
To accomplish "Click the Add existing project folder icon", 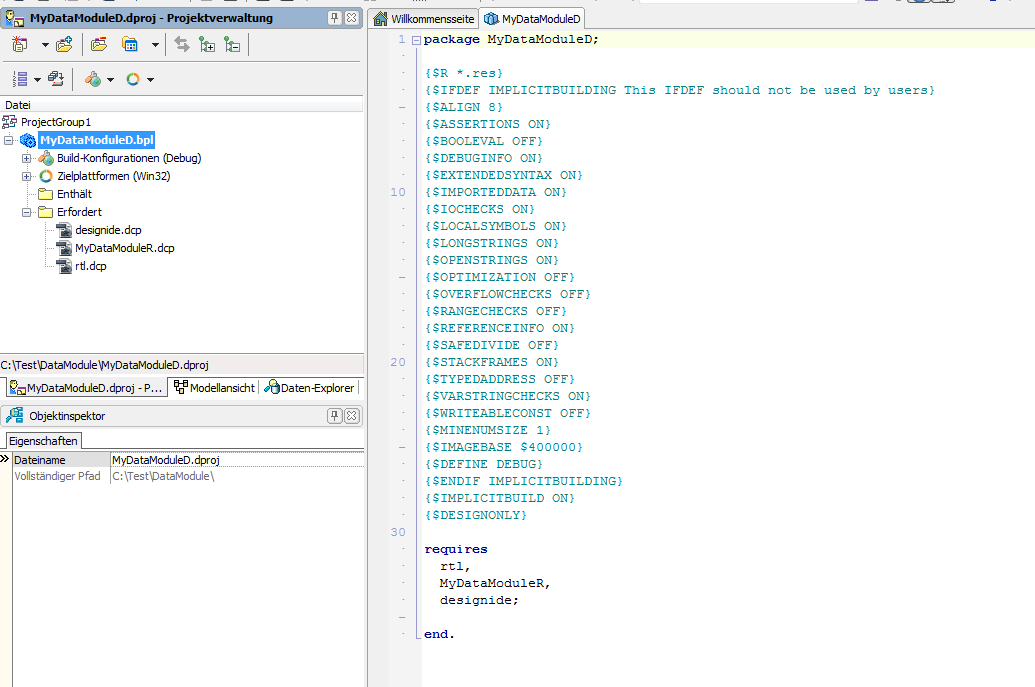I will [64, 44].
